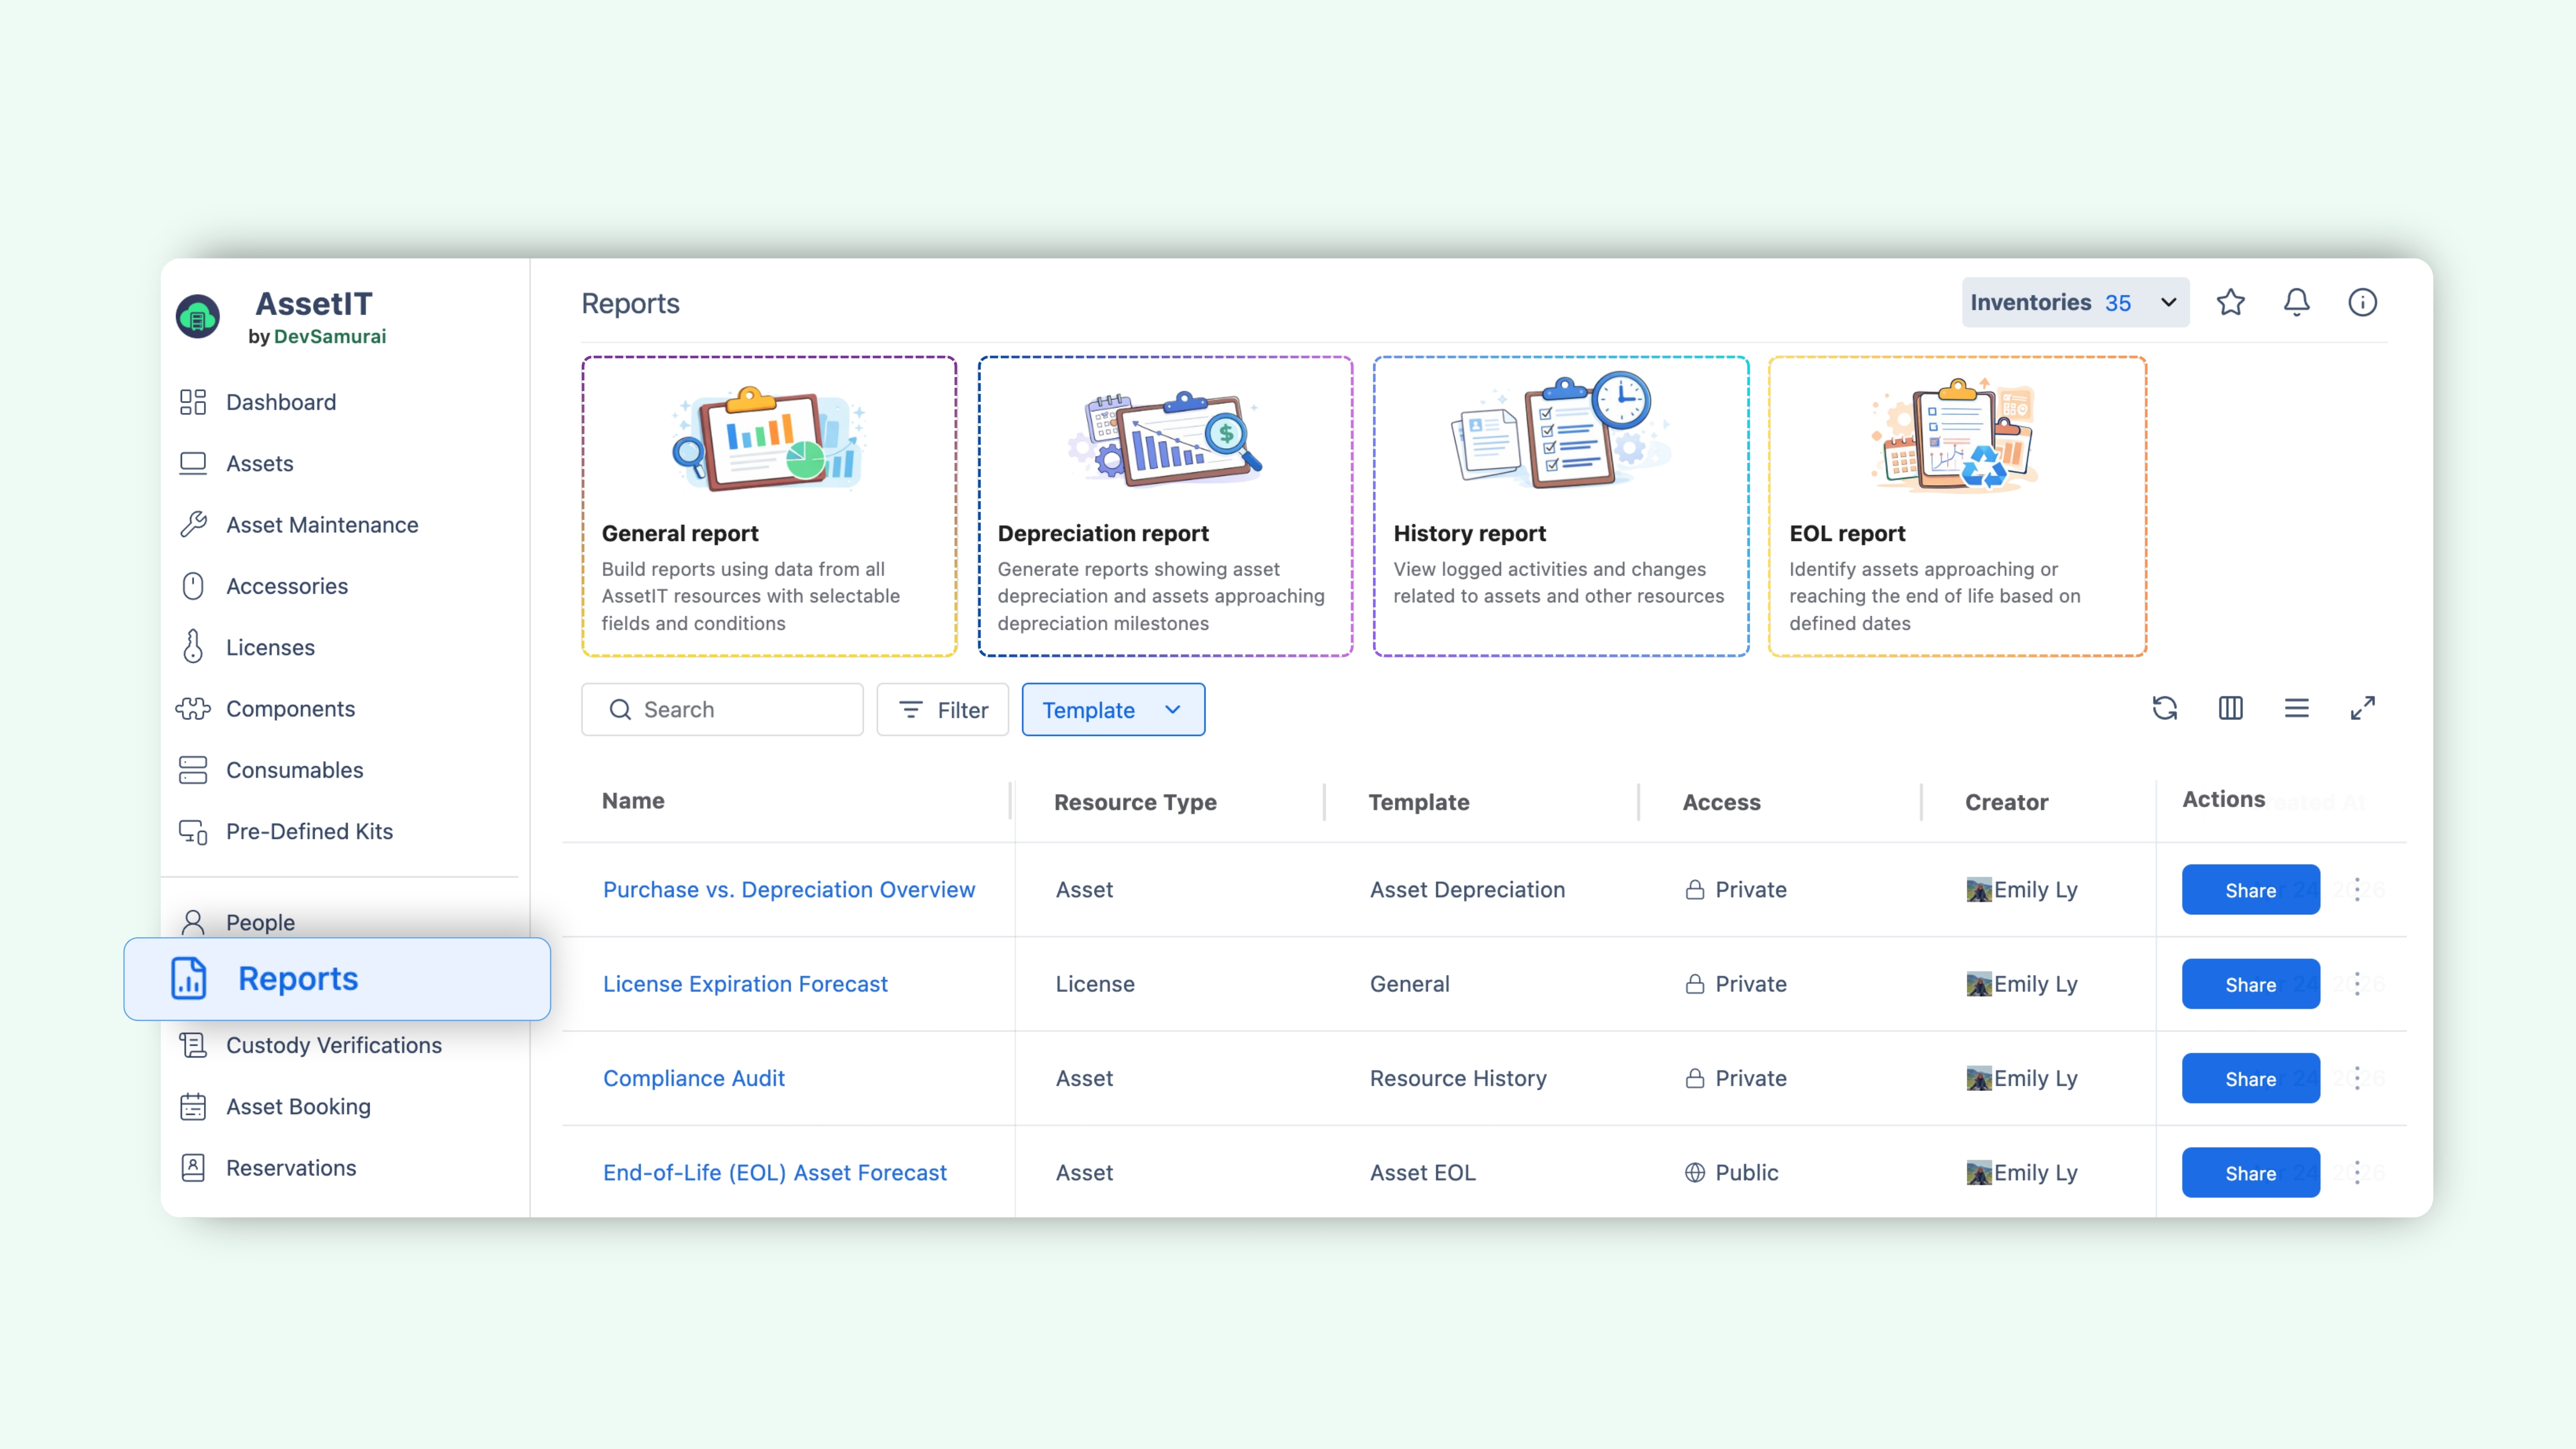The height and width of the screenshot is (1449, 2576).
Task: Change row density with lines icon
Action: coord(2296,709)
